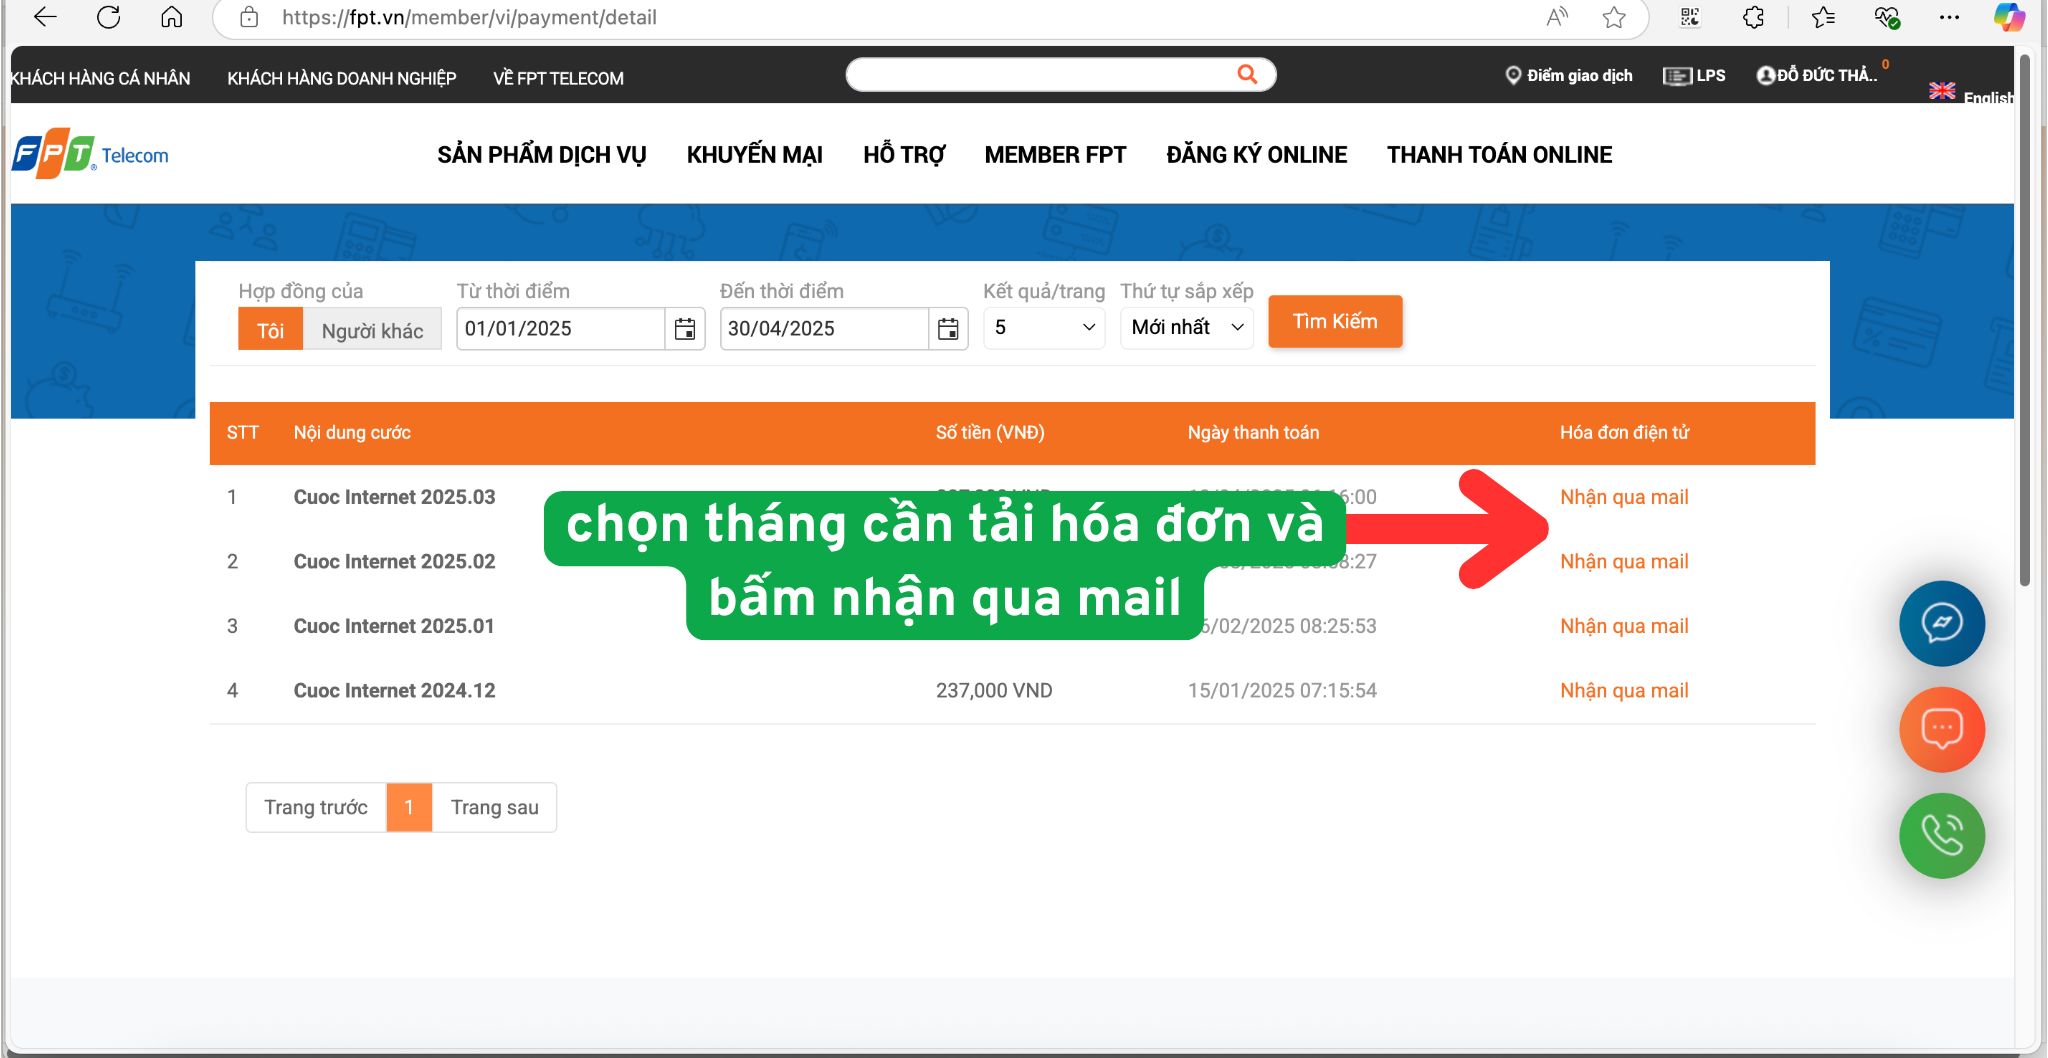
Task: Open browser extensions puzzle icon
Action: tap(1753, 17)
